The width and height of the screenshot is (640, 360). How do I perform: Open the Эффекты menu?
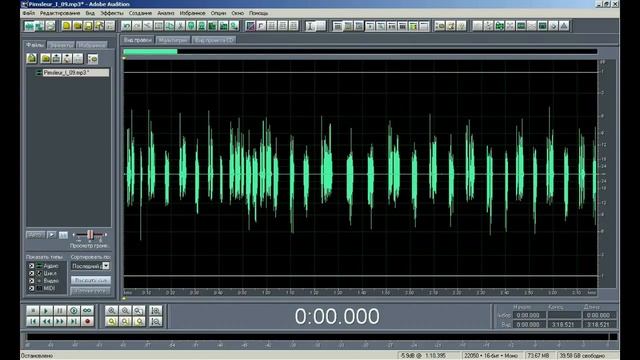point(112,13)
